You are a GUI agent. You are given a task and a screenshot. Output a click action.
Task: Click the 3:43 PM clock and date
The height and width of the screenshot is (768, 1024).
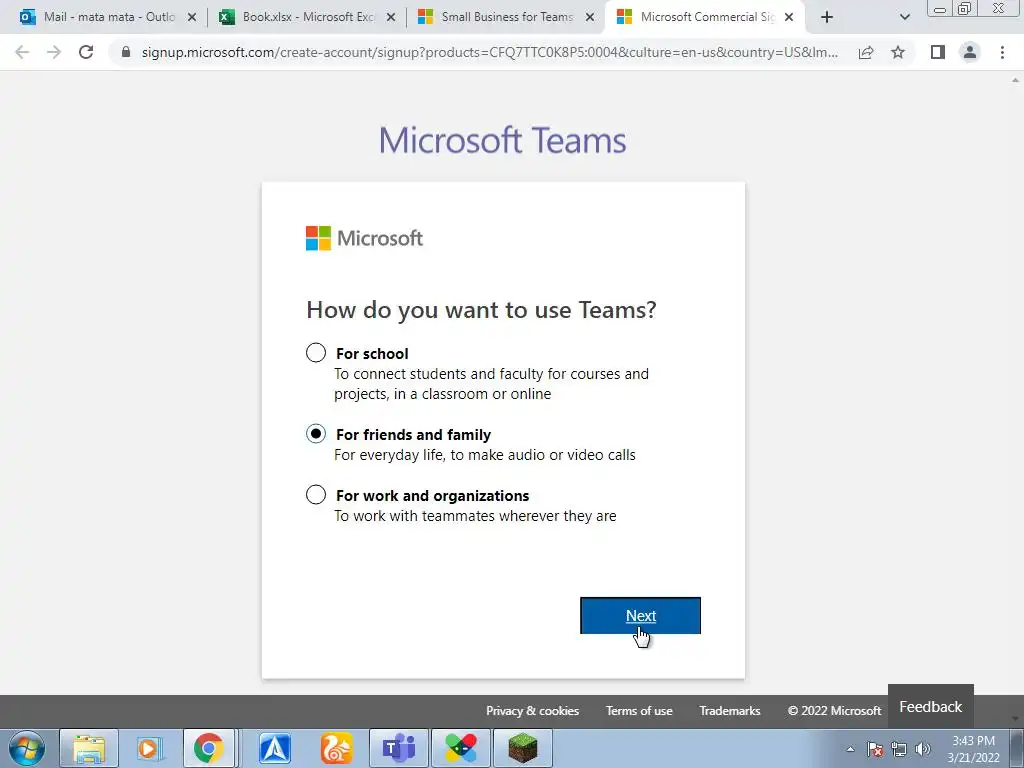(x=973, y=749)
